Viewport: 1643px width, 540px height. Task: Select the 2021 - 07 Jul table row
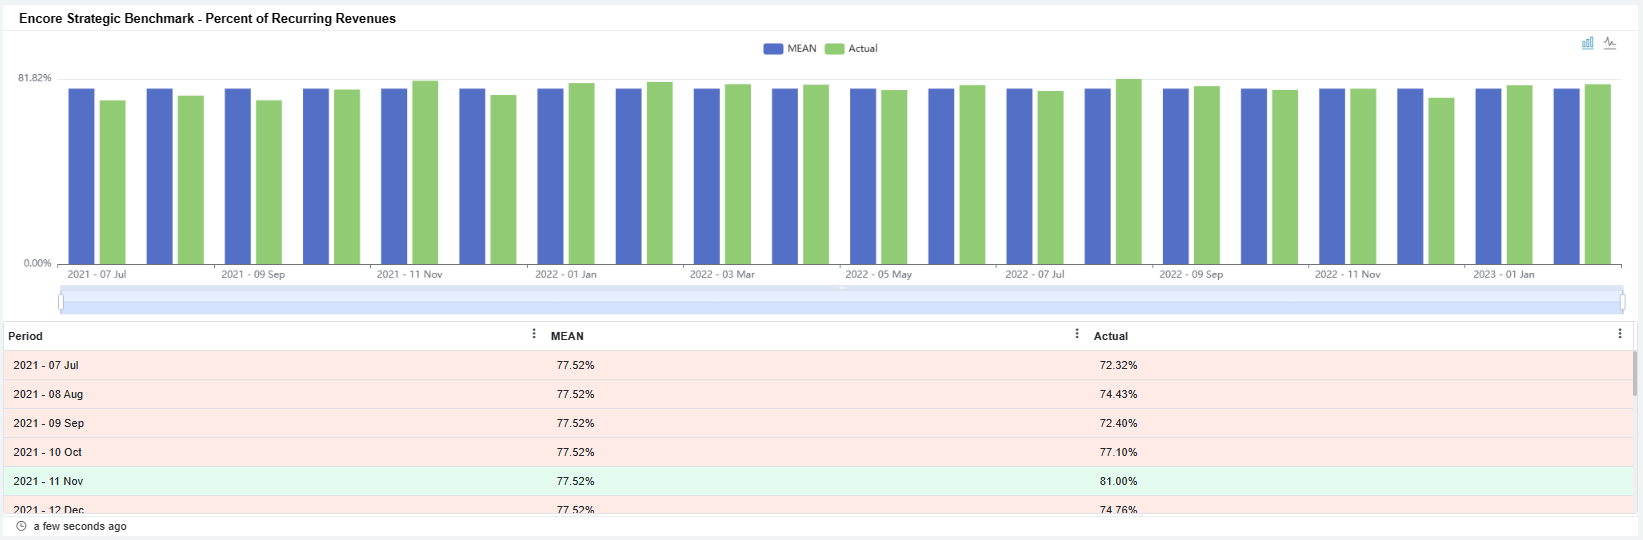click(x=46, y=365)
